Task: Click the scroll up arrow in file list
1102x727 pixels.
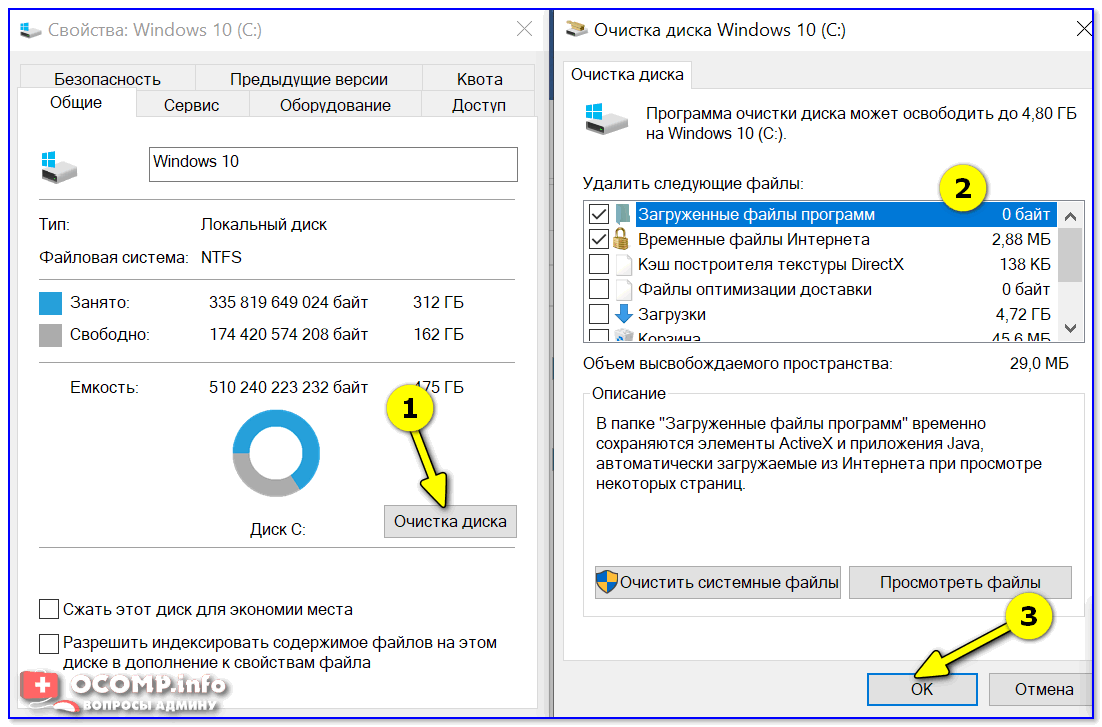Action: click(1070, 216)
